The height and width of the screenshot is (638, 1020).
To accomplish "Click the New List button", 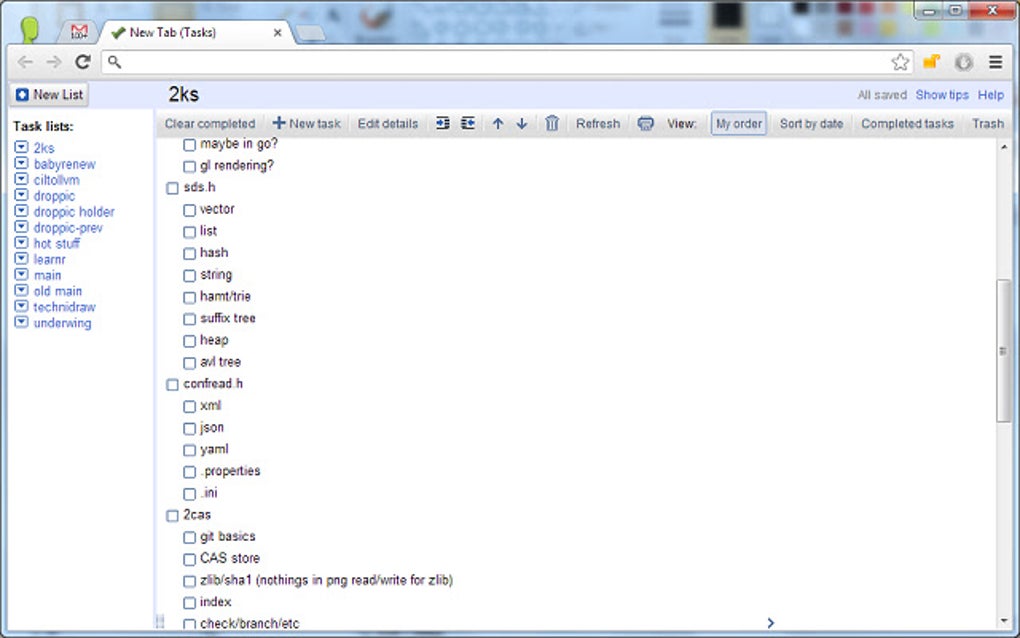I will 49,95.
